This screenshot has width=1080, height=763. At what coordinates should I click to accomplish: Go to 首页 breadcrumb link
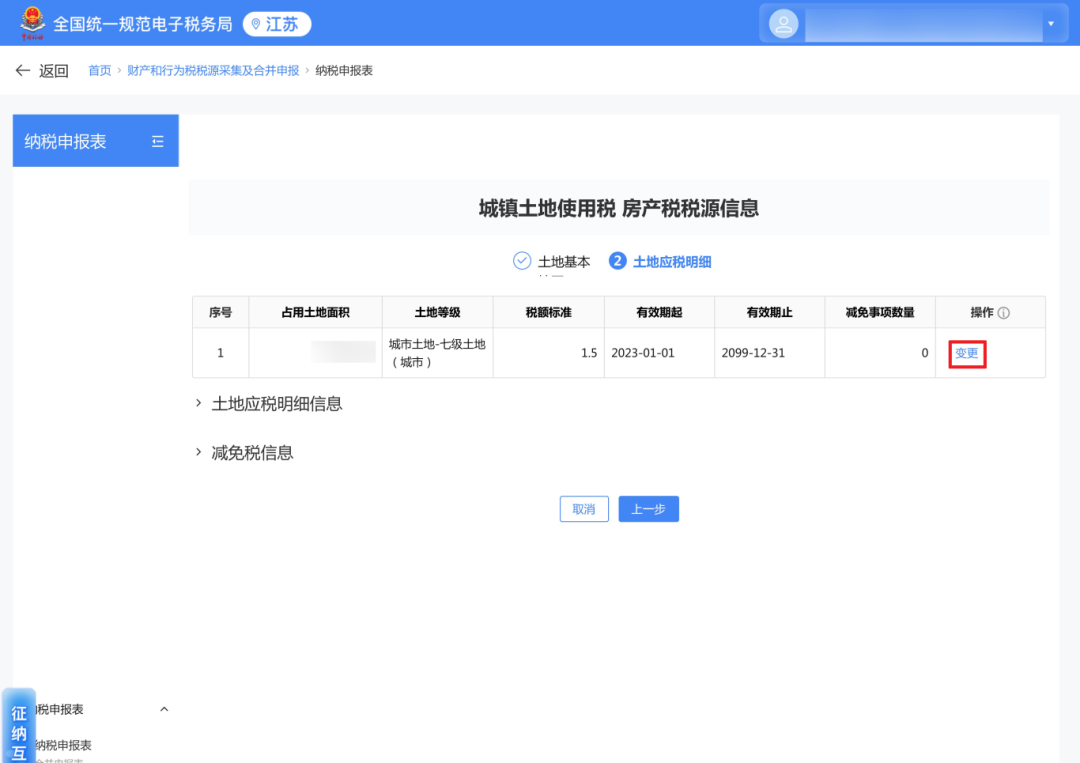pos(99,70)
